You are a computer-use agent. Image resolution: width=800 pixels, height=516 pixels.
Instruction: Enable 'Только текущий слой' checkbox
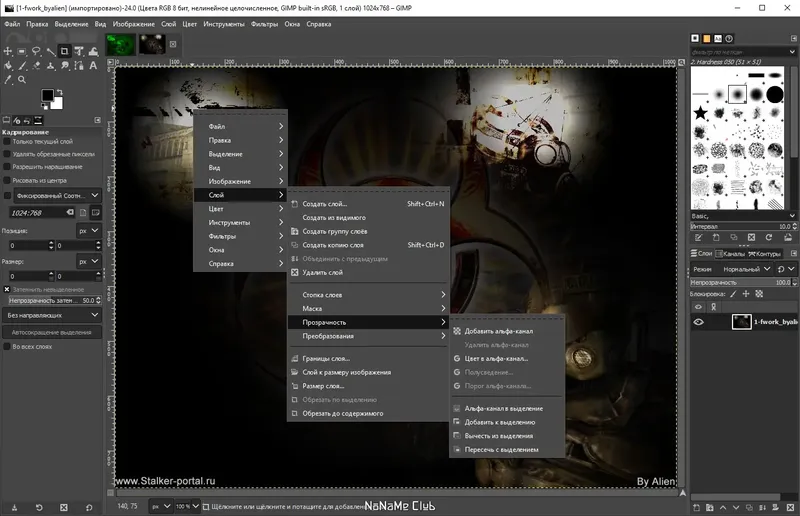point(6,141)
